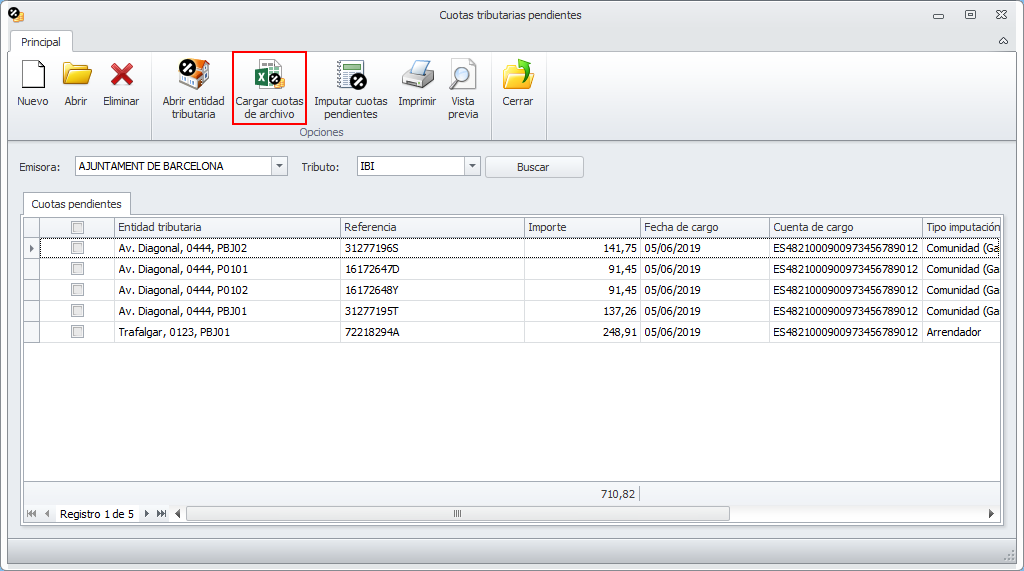Click the Arrendador imputation cell
The width and height of the screenshot is (1024, 571).
tap(961, 332)
